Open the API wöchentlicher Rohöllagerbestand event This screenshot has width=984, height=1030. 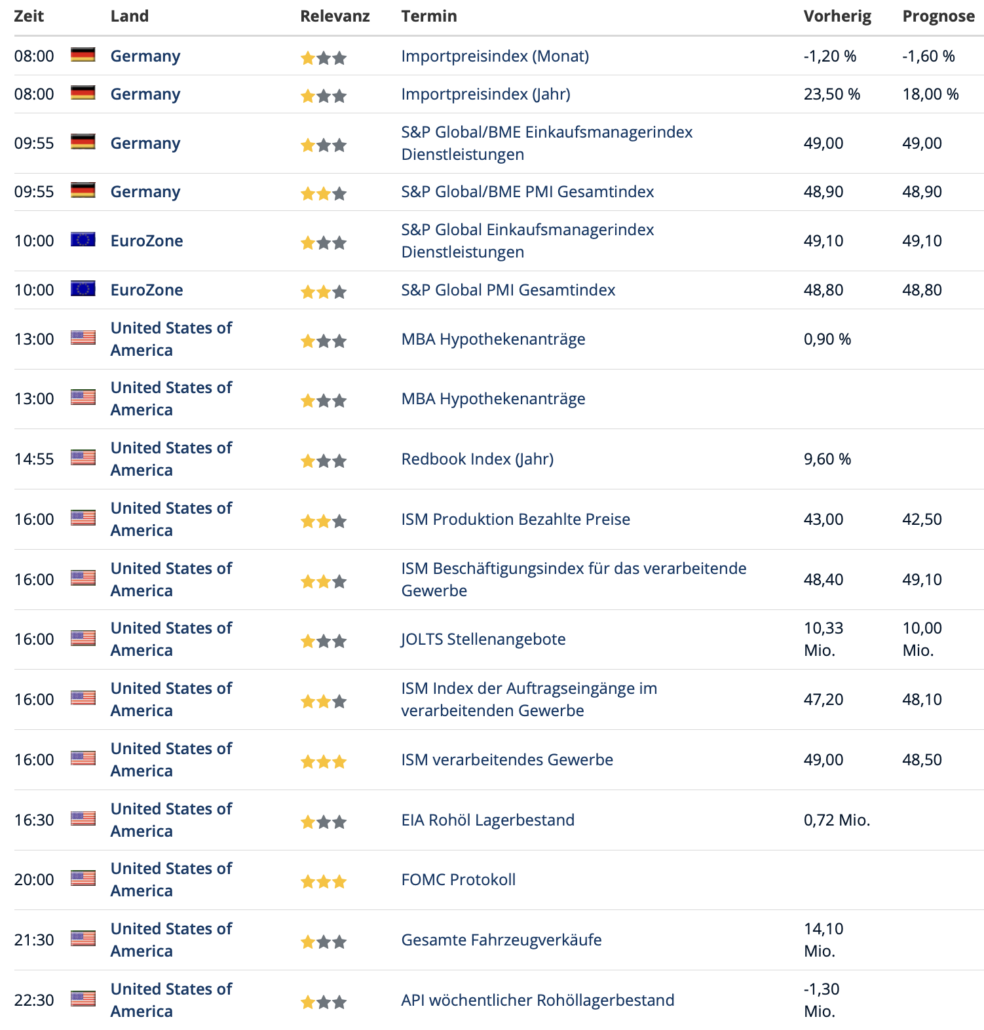[537, 1000]
